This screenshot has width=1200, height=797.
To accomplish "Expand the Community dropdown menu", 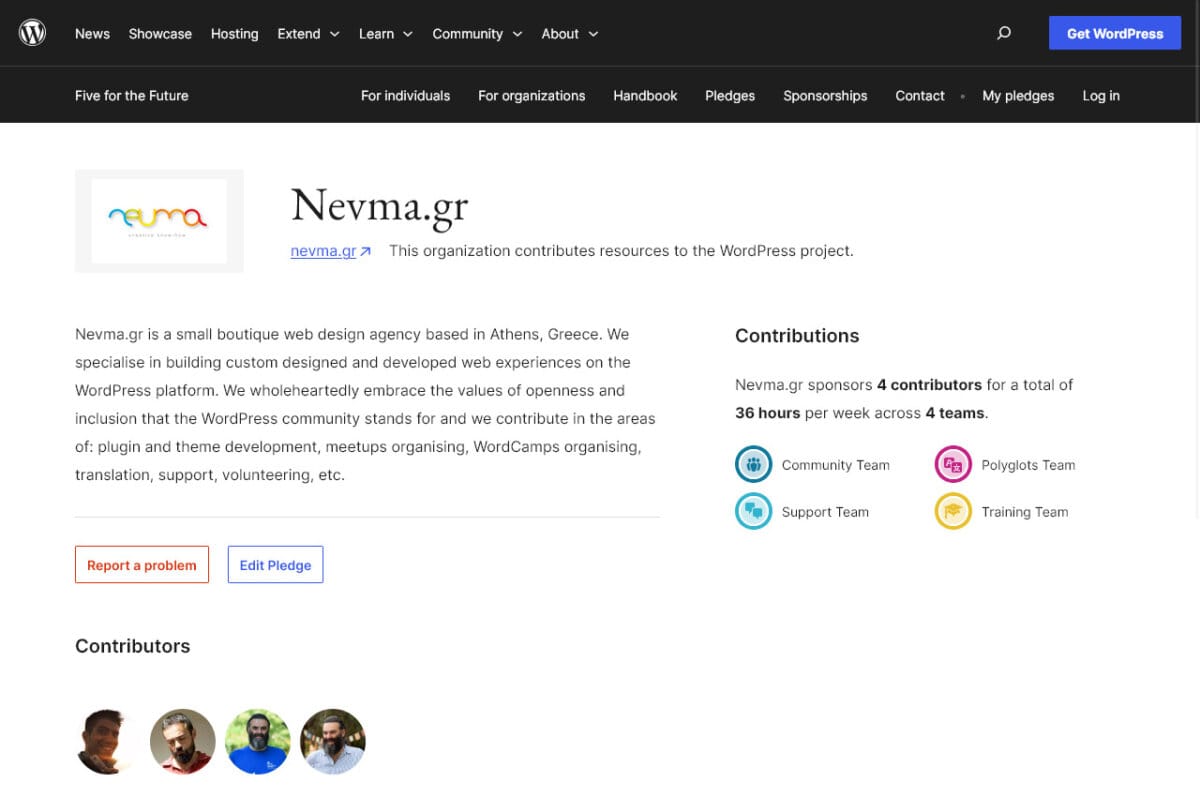I will (477, 33).
